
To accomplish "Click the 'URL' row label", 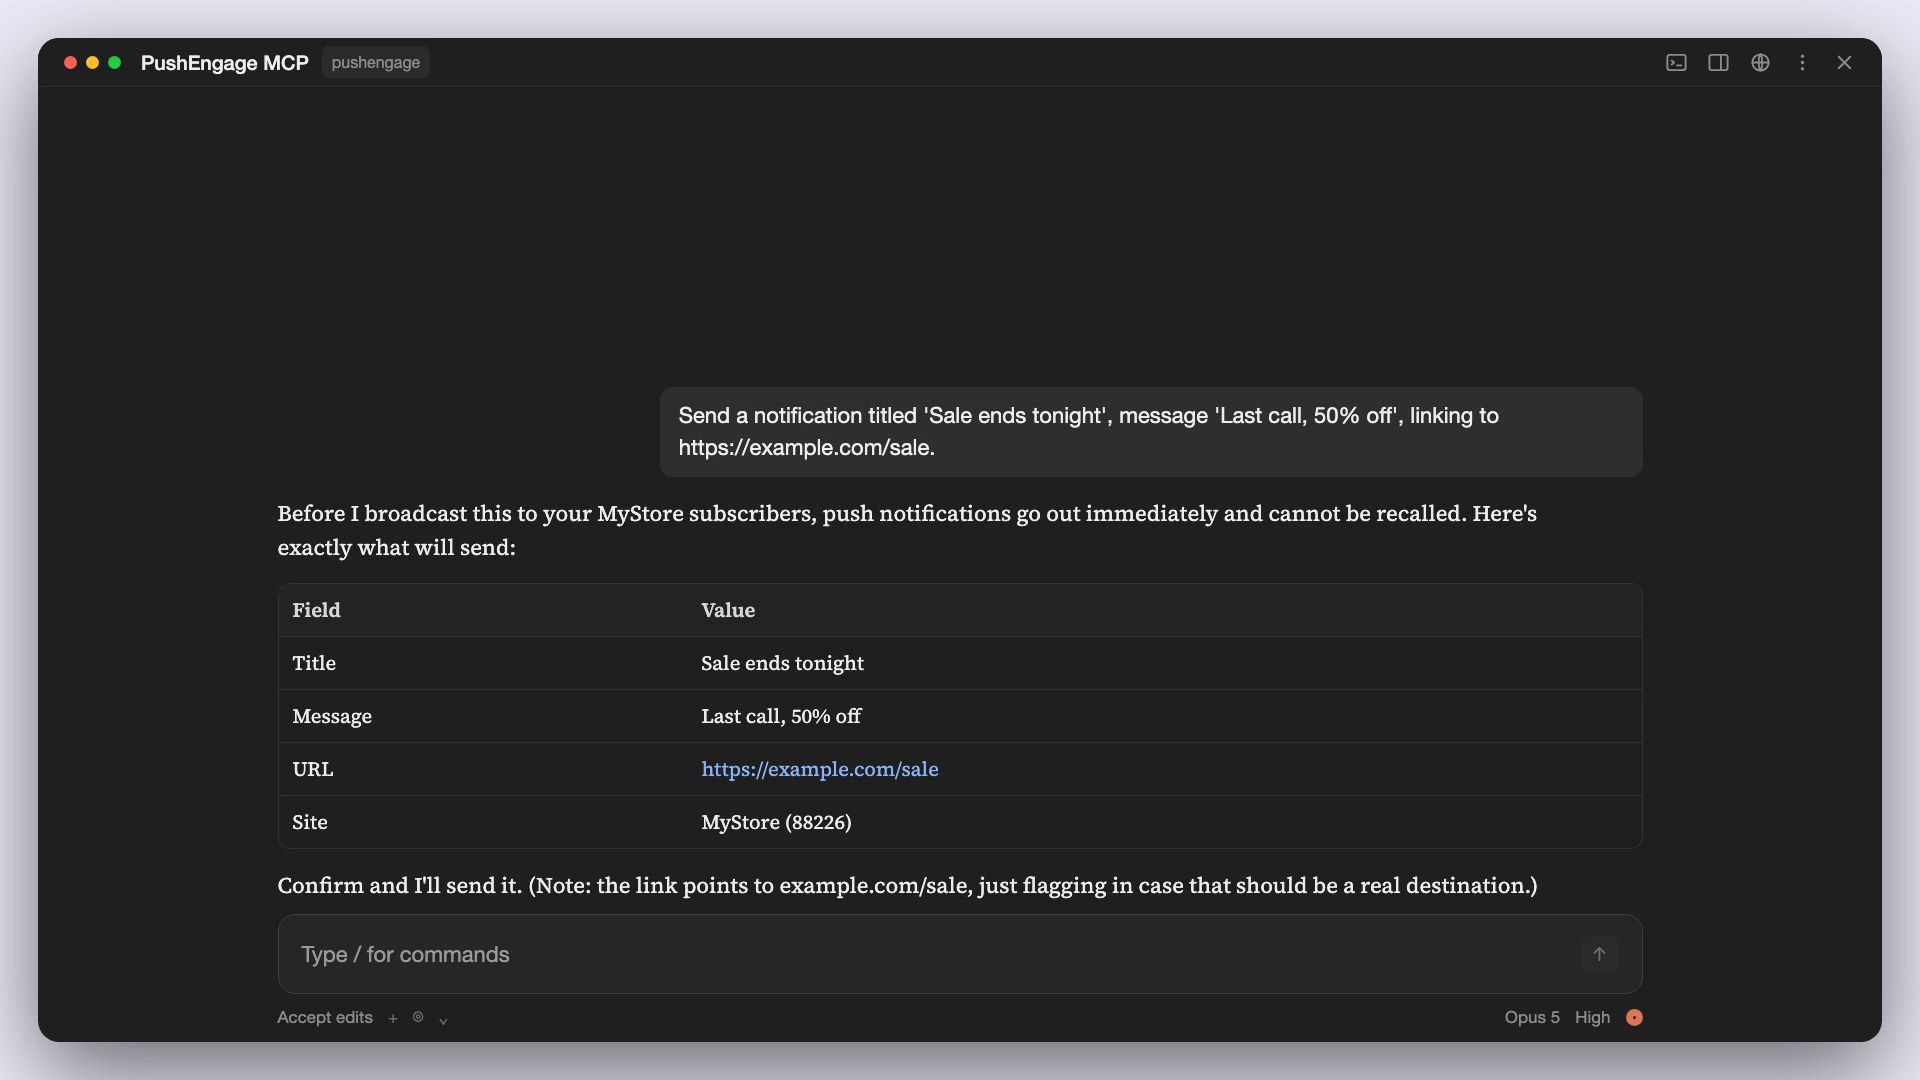I will tap(312, 769).
